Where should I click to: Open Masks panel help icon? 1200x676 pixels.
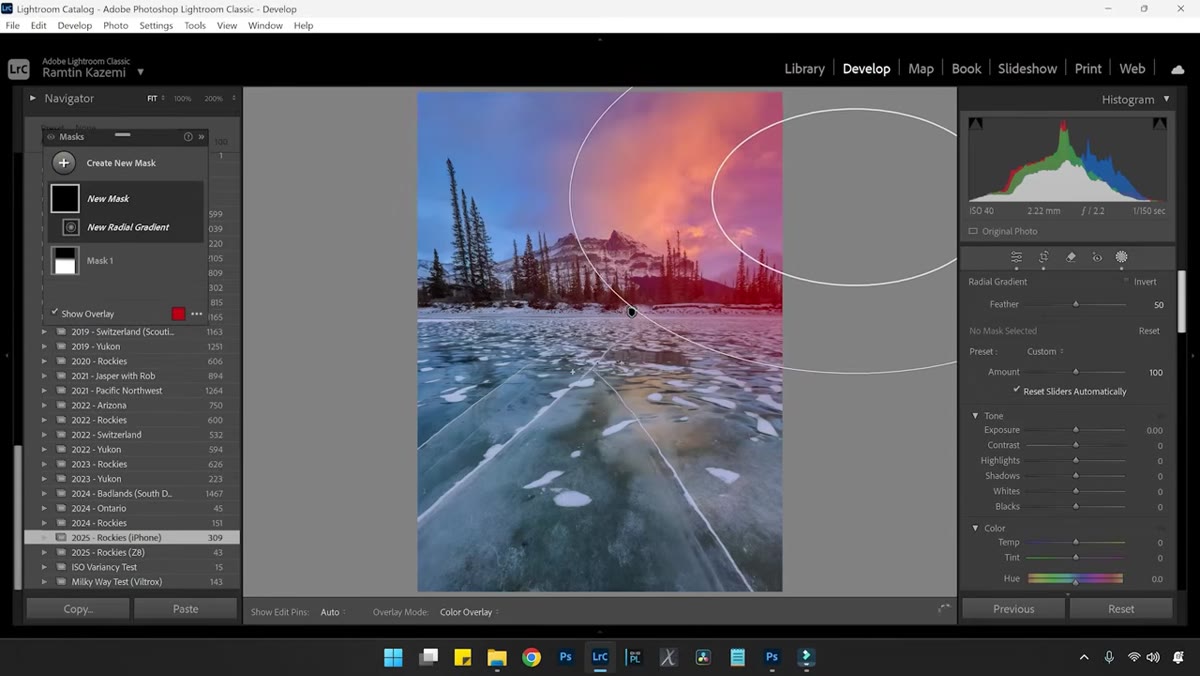click(188, 137)
